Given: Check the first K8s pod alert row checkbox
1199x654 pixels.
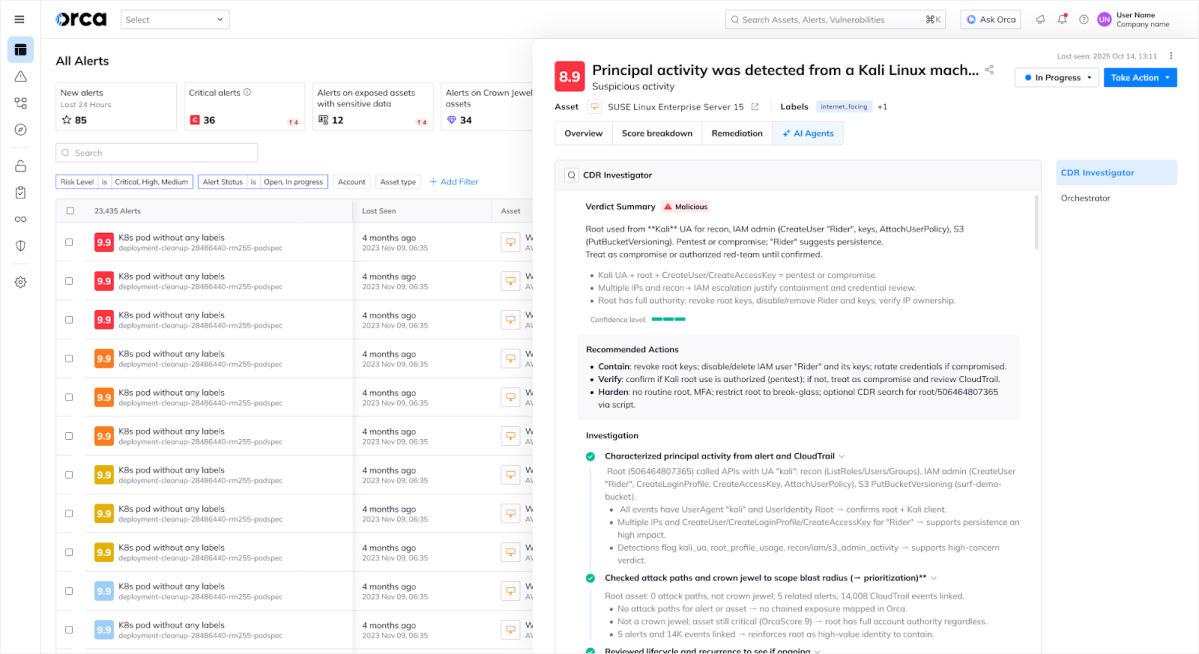Looking at the screenshot, I should tap(68, 241).
